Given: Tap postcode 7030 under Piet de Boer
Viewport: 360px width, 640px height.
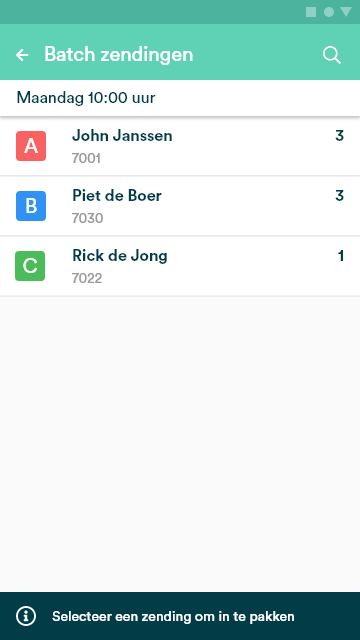Looking at the screenshot, I should (x=87, y=218).
